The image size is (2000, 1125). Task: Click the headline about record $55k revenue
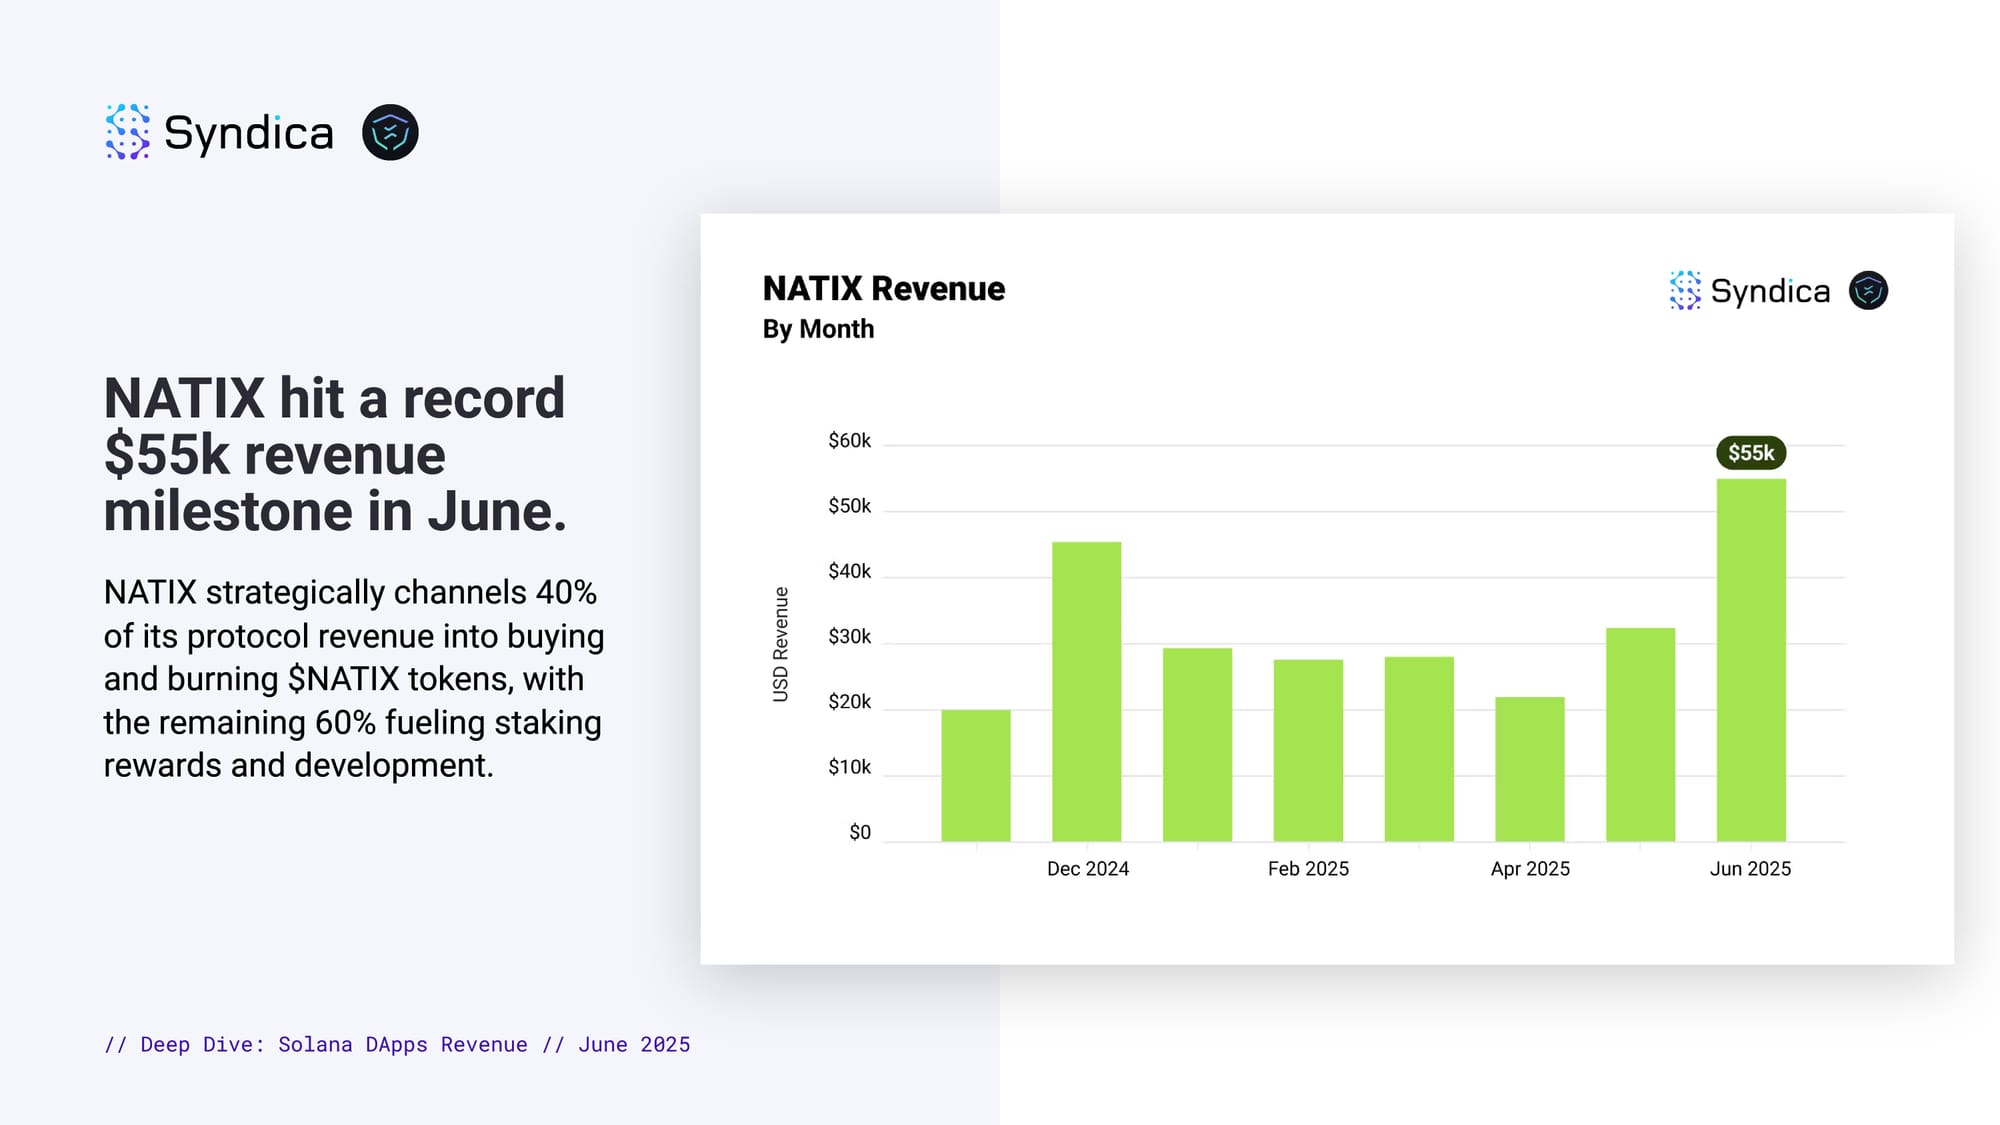(x=335, y=455)
